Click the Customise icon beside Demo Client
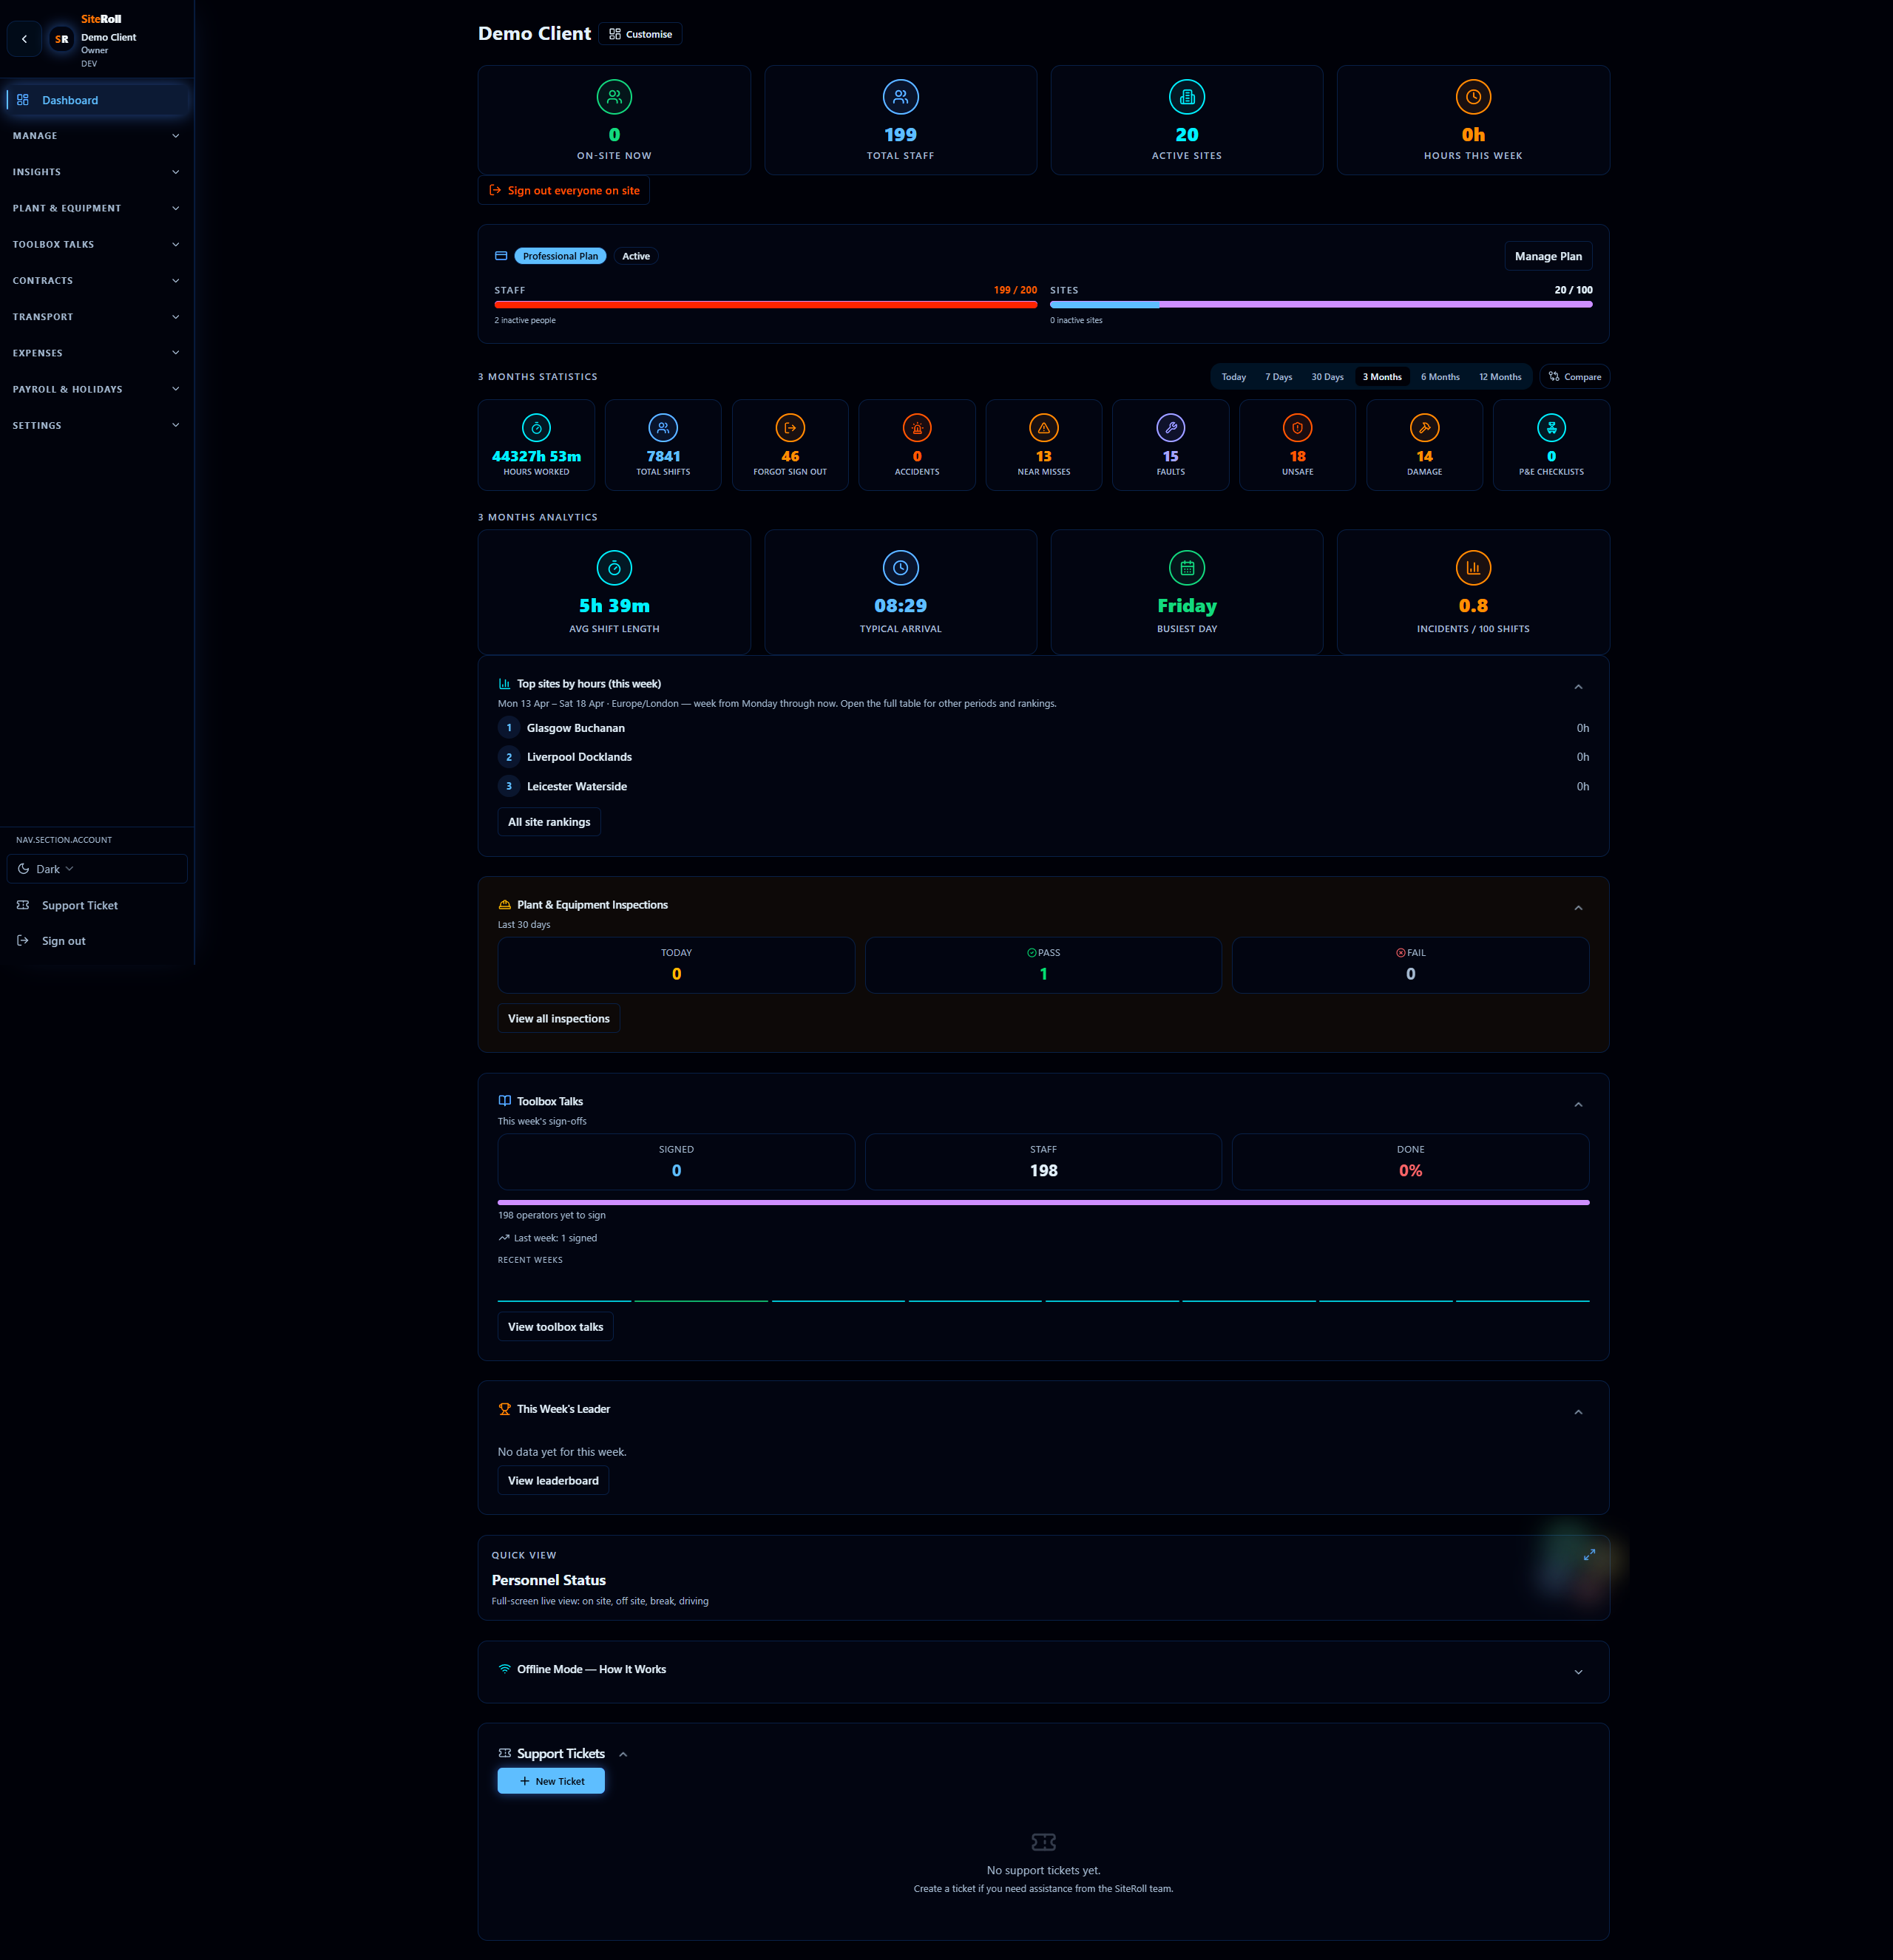 (x=614, y=33)
